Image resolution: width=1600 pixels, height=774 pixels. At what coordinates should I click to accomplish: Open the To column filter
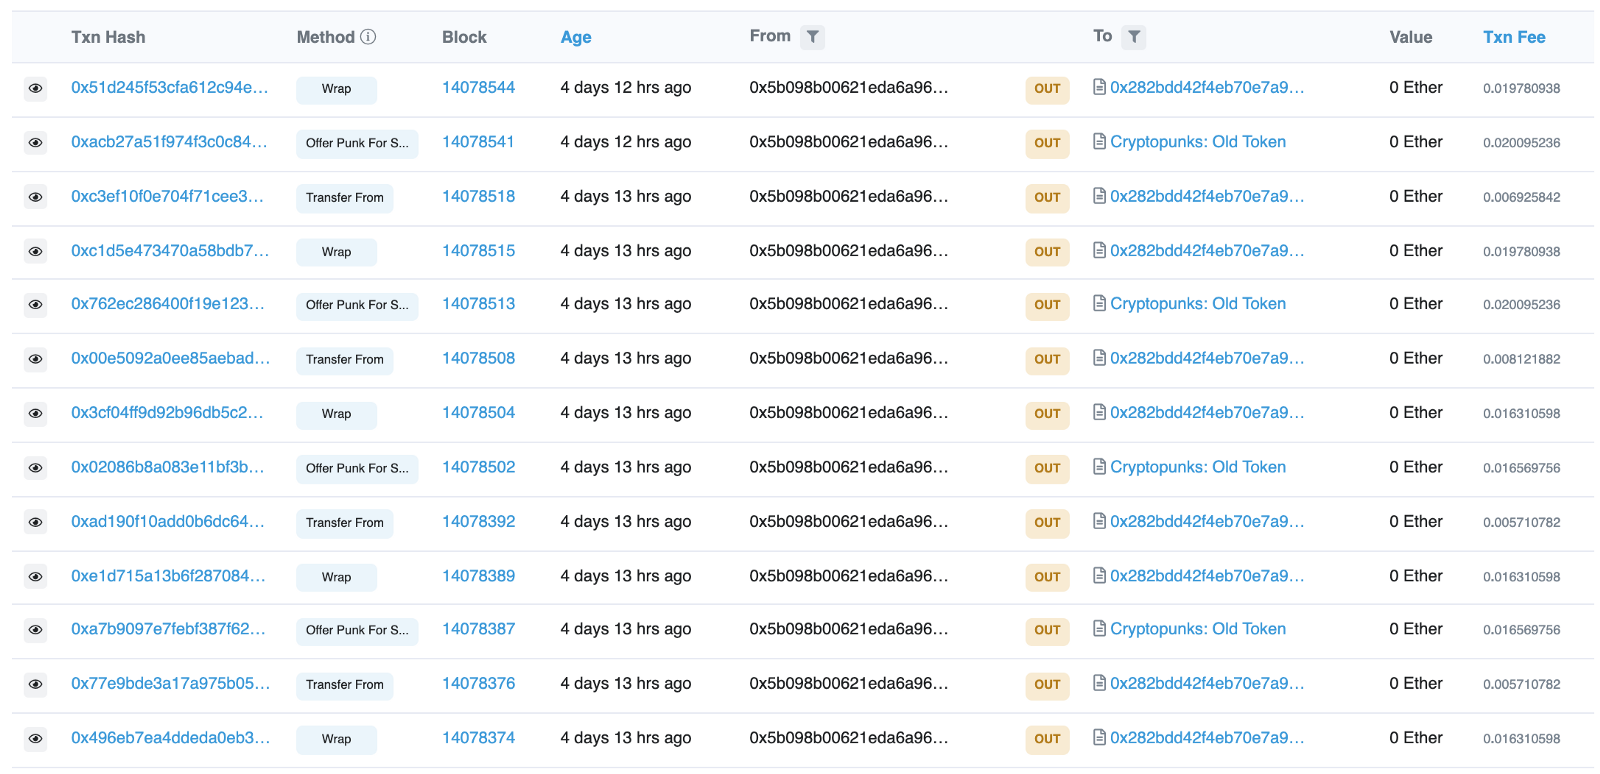tap(1134, 37)
